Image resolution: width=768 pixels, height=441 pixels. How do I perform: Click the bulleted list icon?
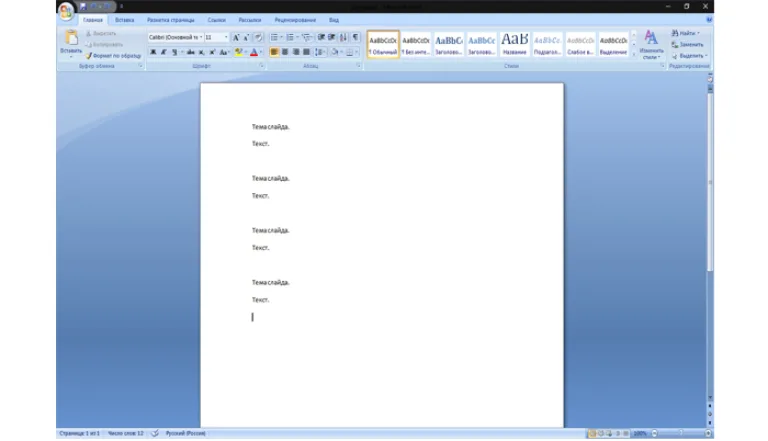[274, 38]
